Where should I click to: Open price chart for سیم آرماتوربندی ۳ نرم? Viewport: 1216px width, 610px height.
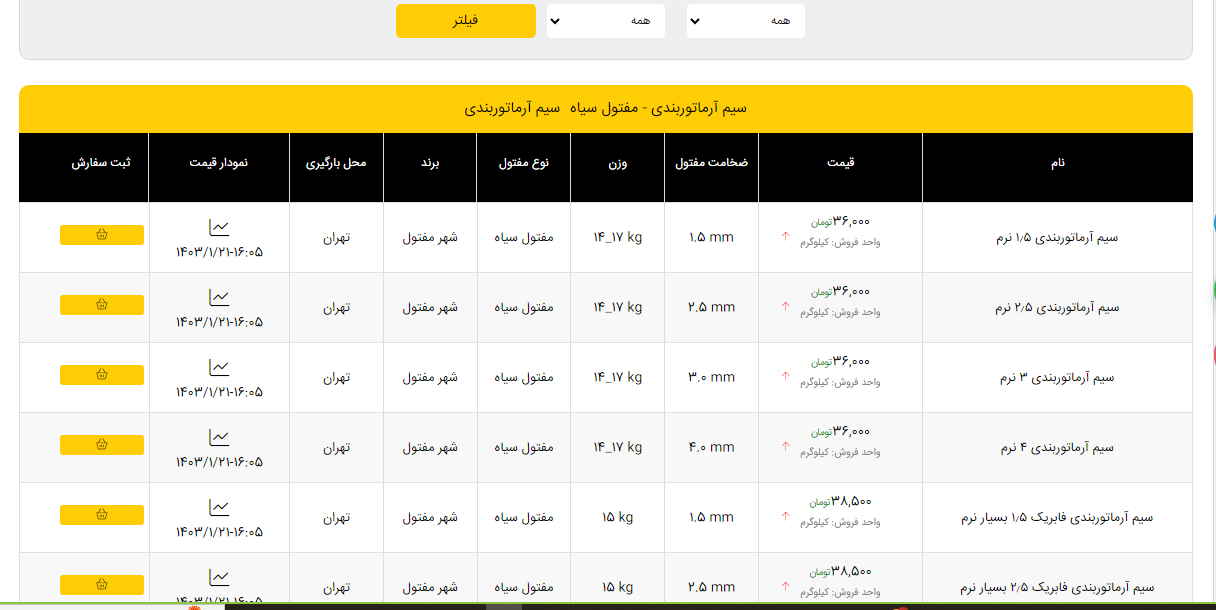[x=219, y=367]
